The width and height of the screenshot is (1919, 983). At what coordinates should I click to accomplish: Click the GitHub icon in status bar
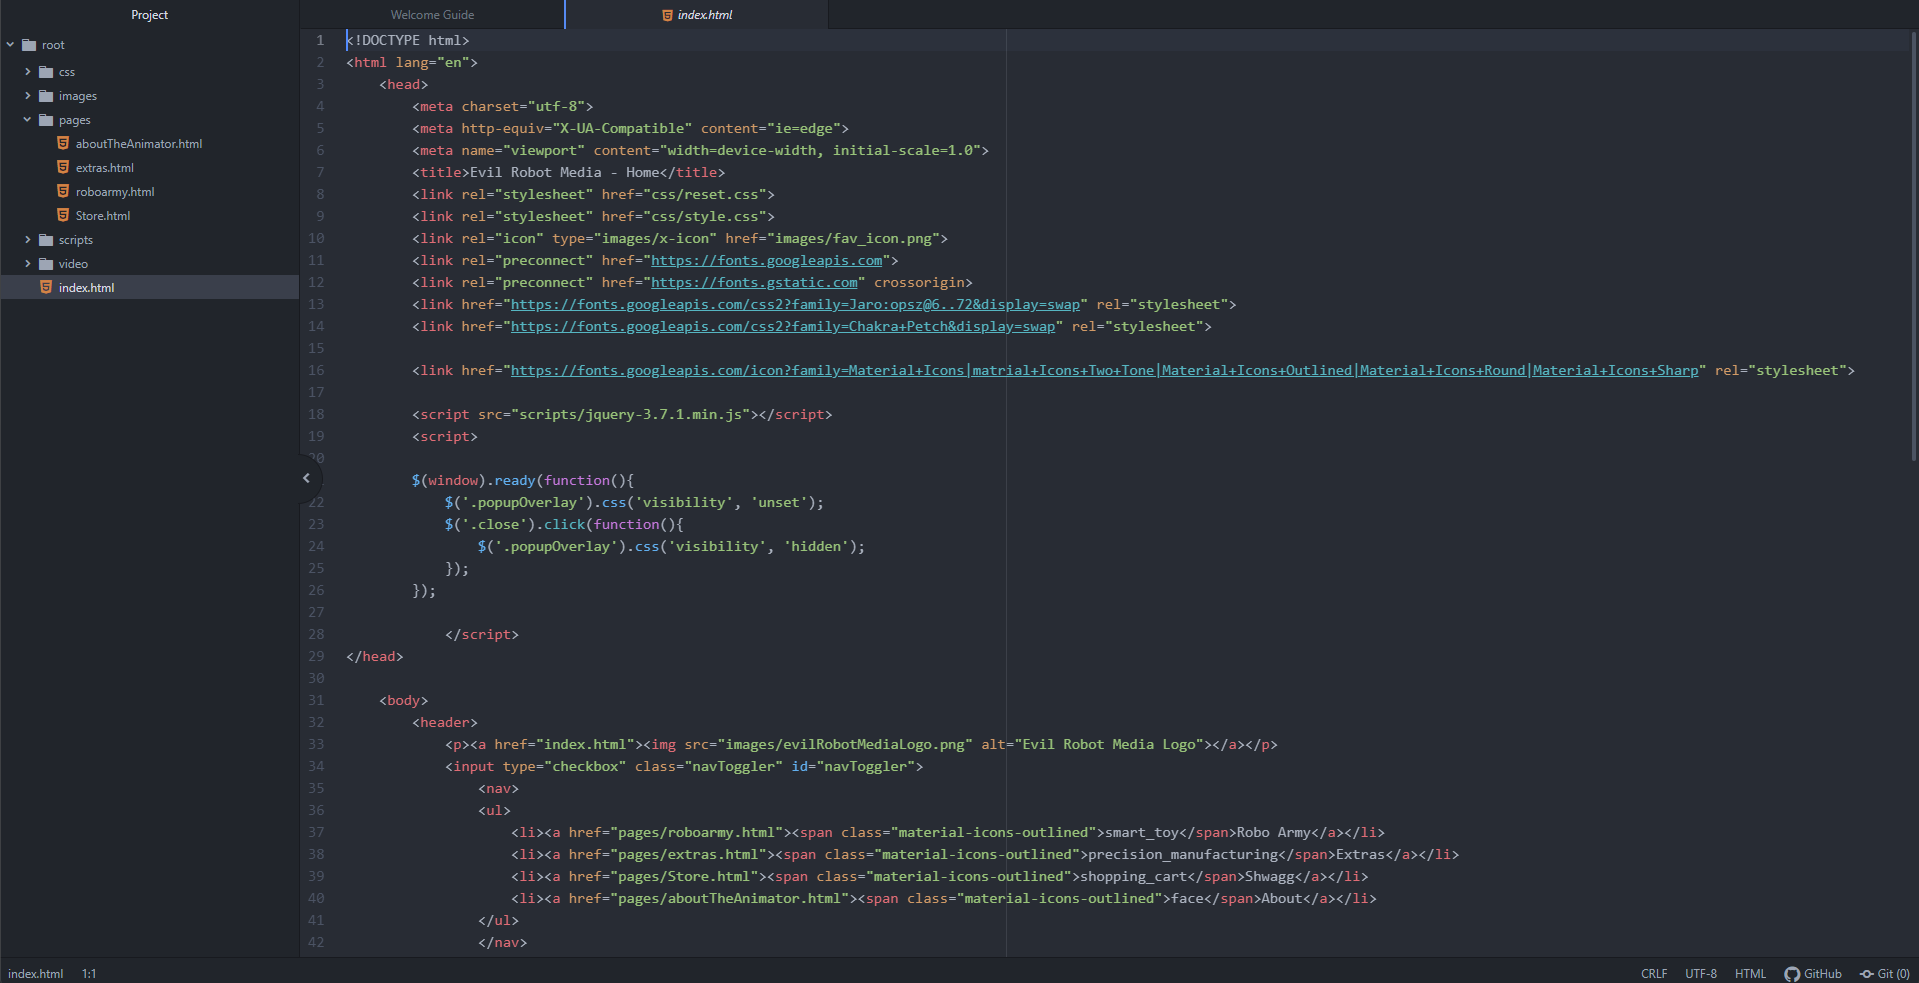(1792, 974)
